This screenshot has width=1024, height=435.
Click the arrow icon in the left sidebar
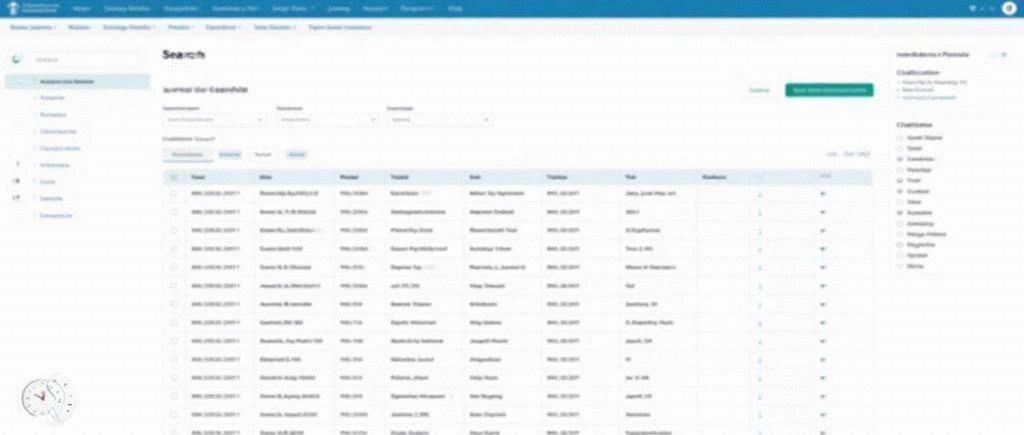[x=18, y=181]
